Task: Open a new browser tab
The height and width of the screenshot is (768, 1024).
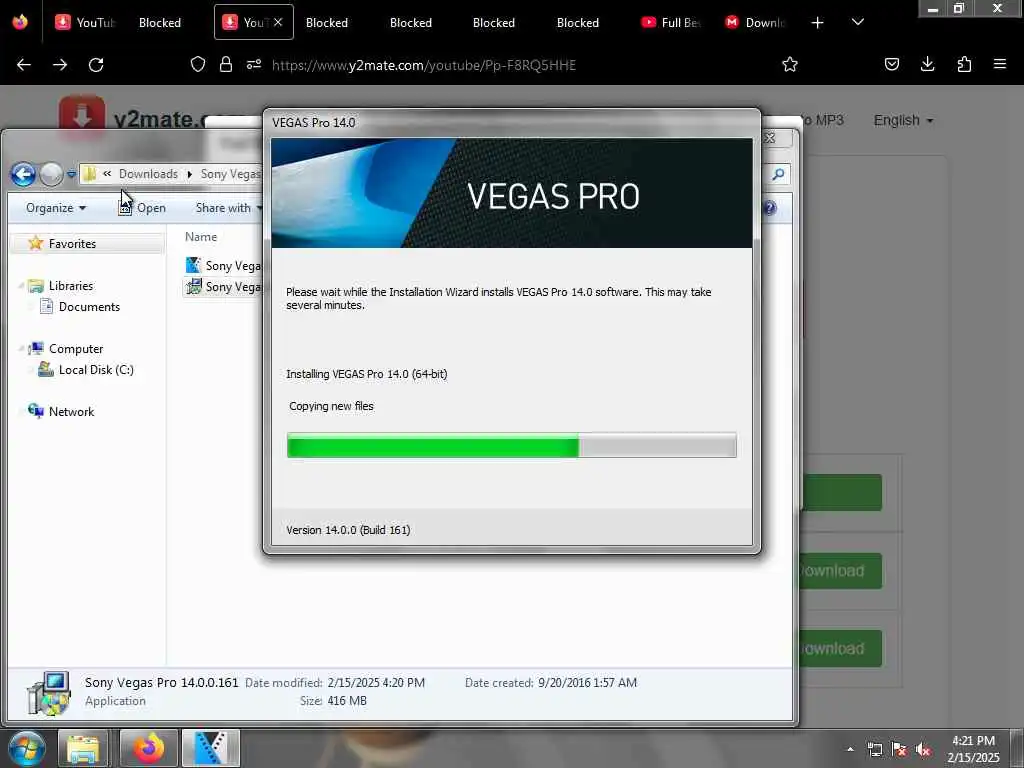Action: (817, 23)
